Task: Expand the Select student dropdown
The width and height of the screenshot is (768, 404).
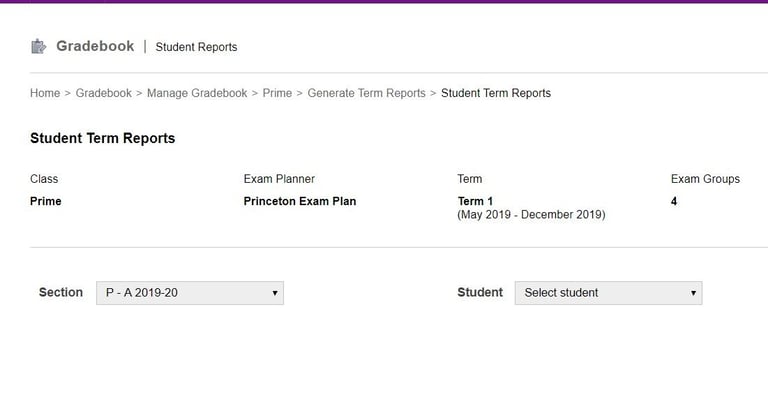Action: pyautogui.click(x=608, y=293)
